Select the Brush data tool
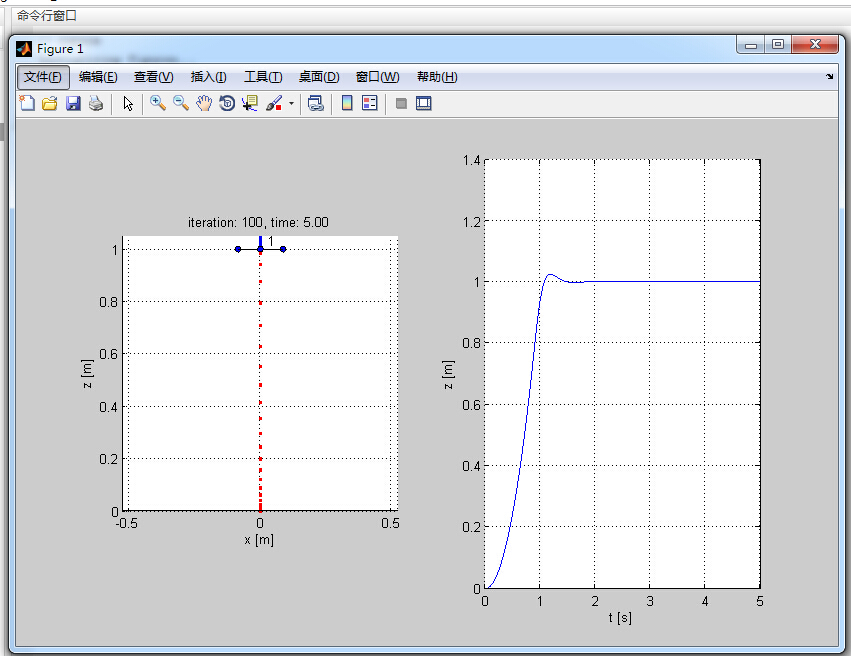This screenshot has width=851, height=656. [x=274, y=103]
